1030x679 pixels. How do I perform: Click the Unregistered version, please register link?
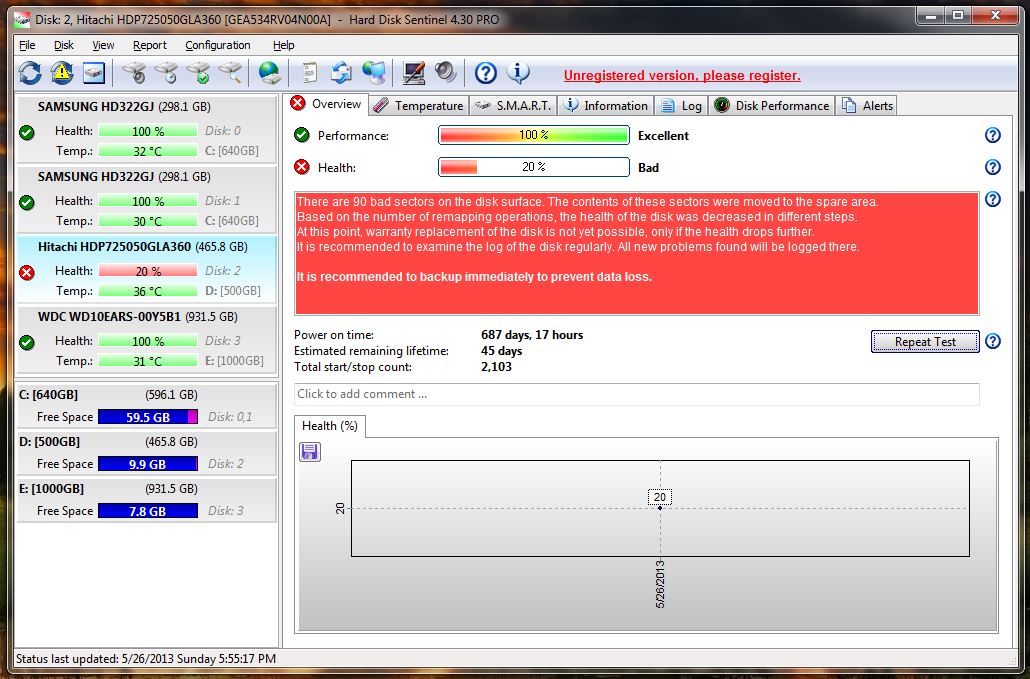[682, 76]
